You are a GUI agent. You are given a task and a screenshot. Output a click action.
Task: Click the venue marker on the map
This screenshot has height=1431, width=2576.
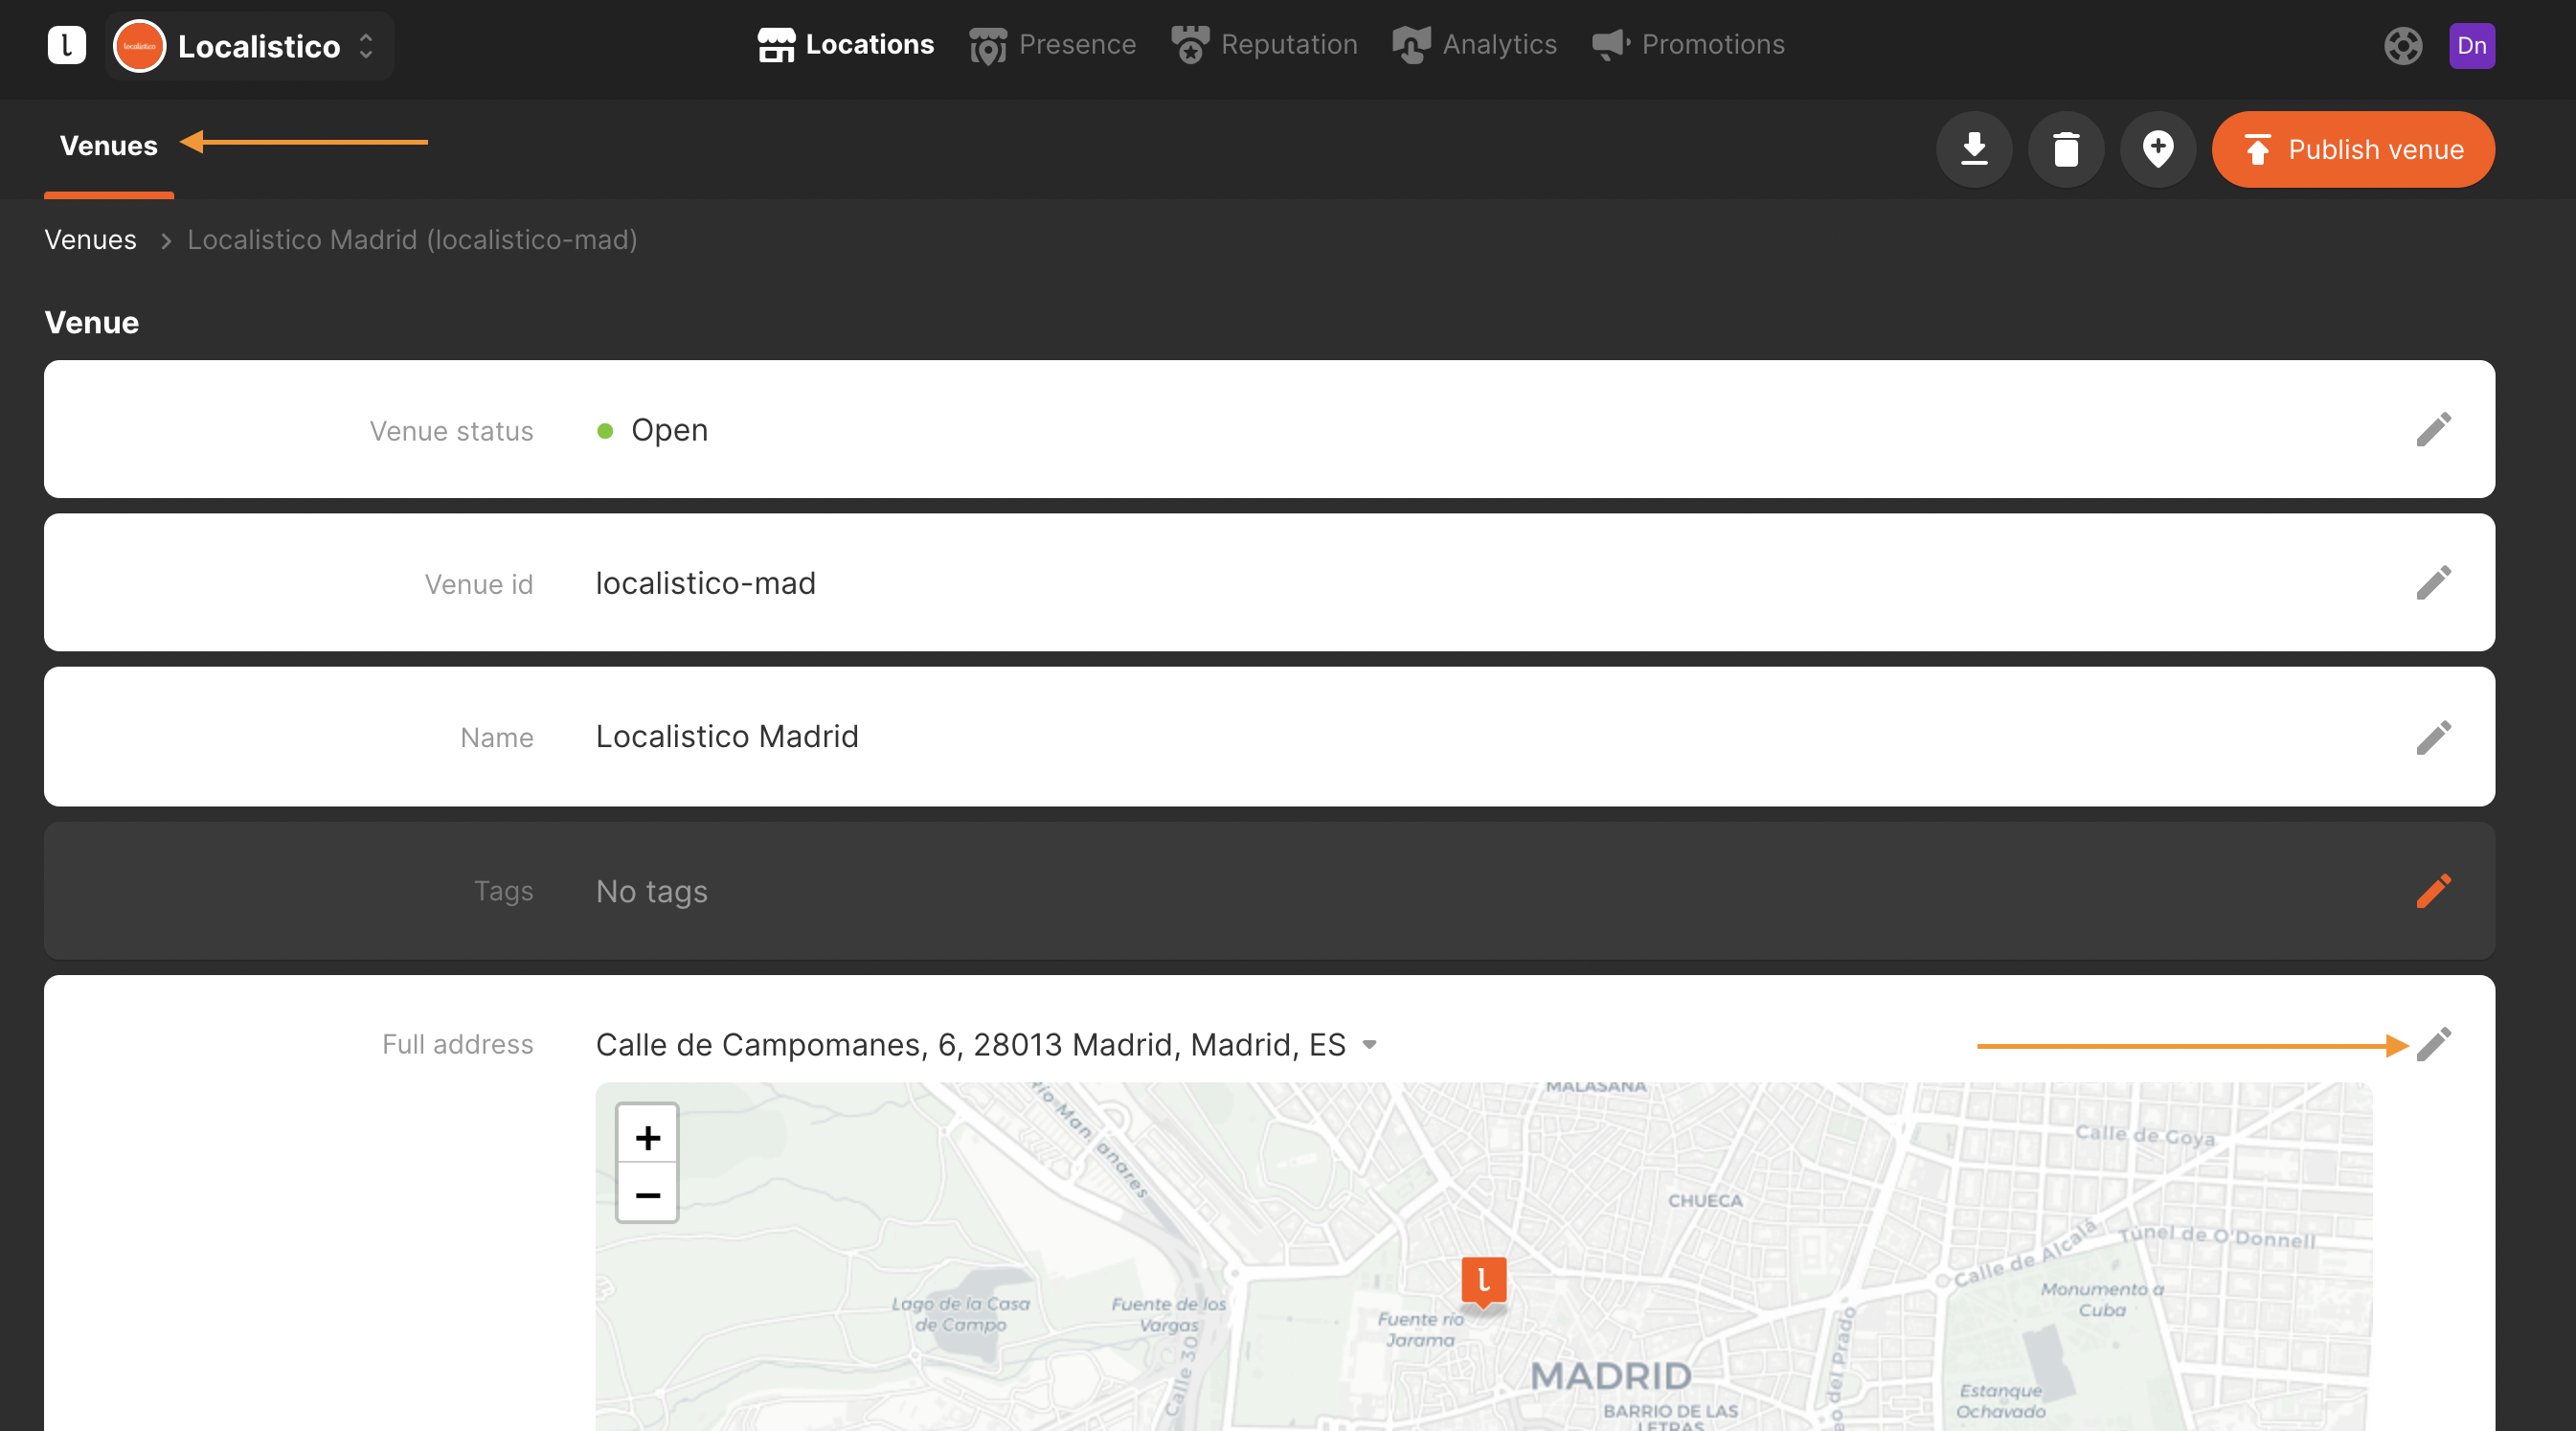click(x=1484, y=1281)
